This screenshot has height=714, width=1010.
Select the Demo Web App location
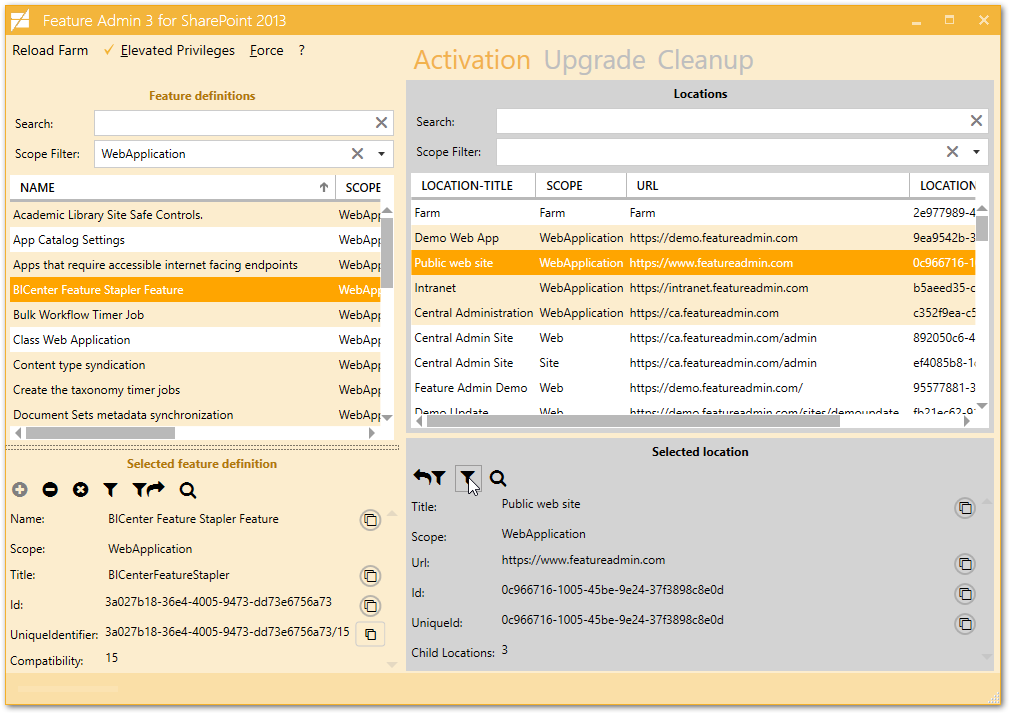[x=694, y=238]
